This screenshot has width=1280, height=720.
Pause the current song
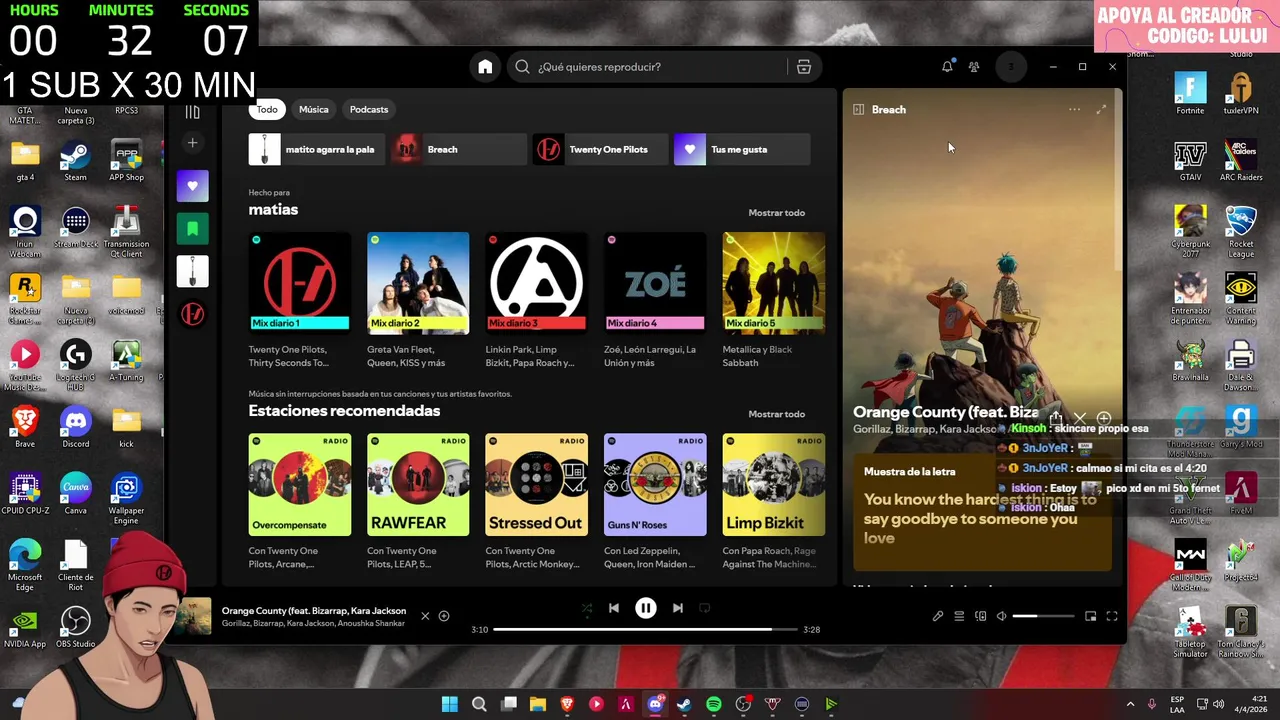[646, 608]
